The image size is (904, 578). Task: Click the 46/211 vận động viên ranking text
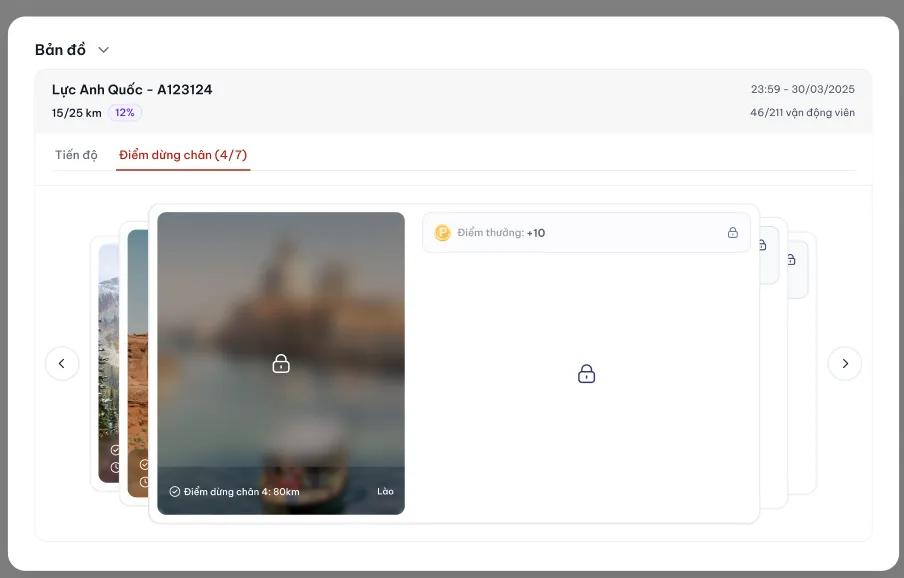click(x=802, y=113)
